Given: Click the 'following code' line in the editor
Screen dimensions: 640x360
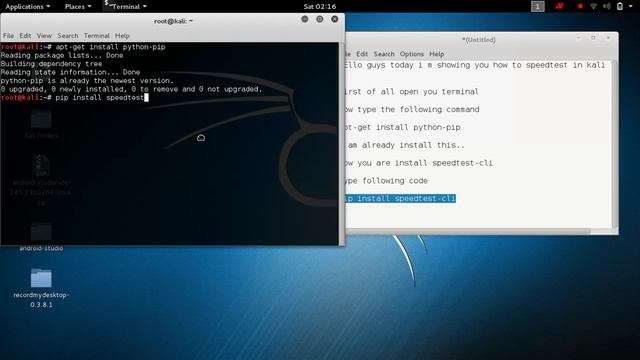Looking at the screenshot, I should tap(387, 181).
